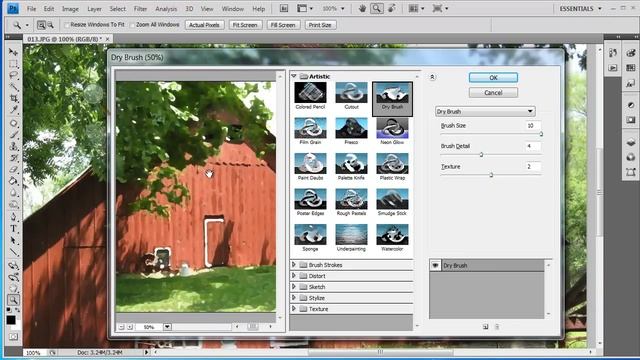Viewport: 640px width, 360px height.
Task: Select the Crop tool
Action: point(13,98)
